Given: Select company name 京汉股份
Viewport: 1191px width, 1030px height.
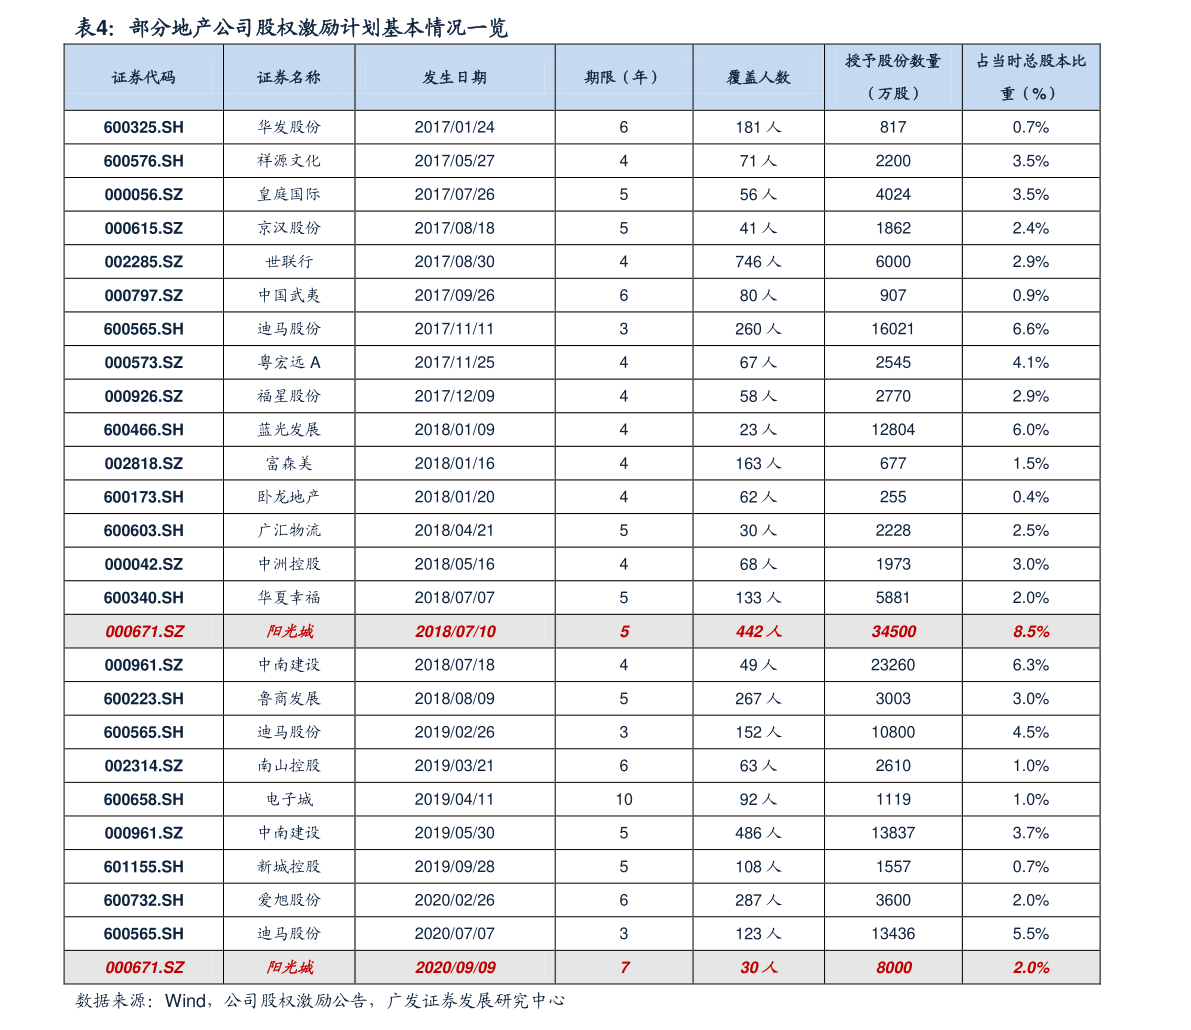Looking at the screenshot, I should [x=289, y=228].
